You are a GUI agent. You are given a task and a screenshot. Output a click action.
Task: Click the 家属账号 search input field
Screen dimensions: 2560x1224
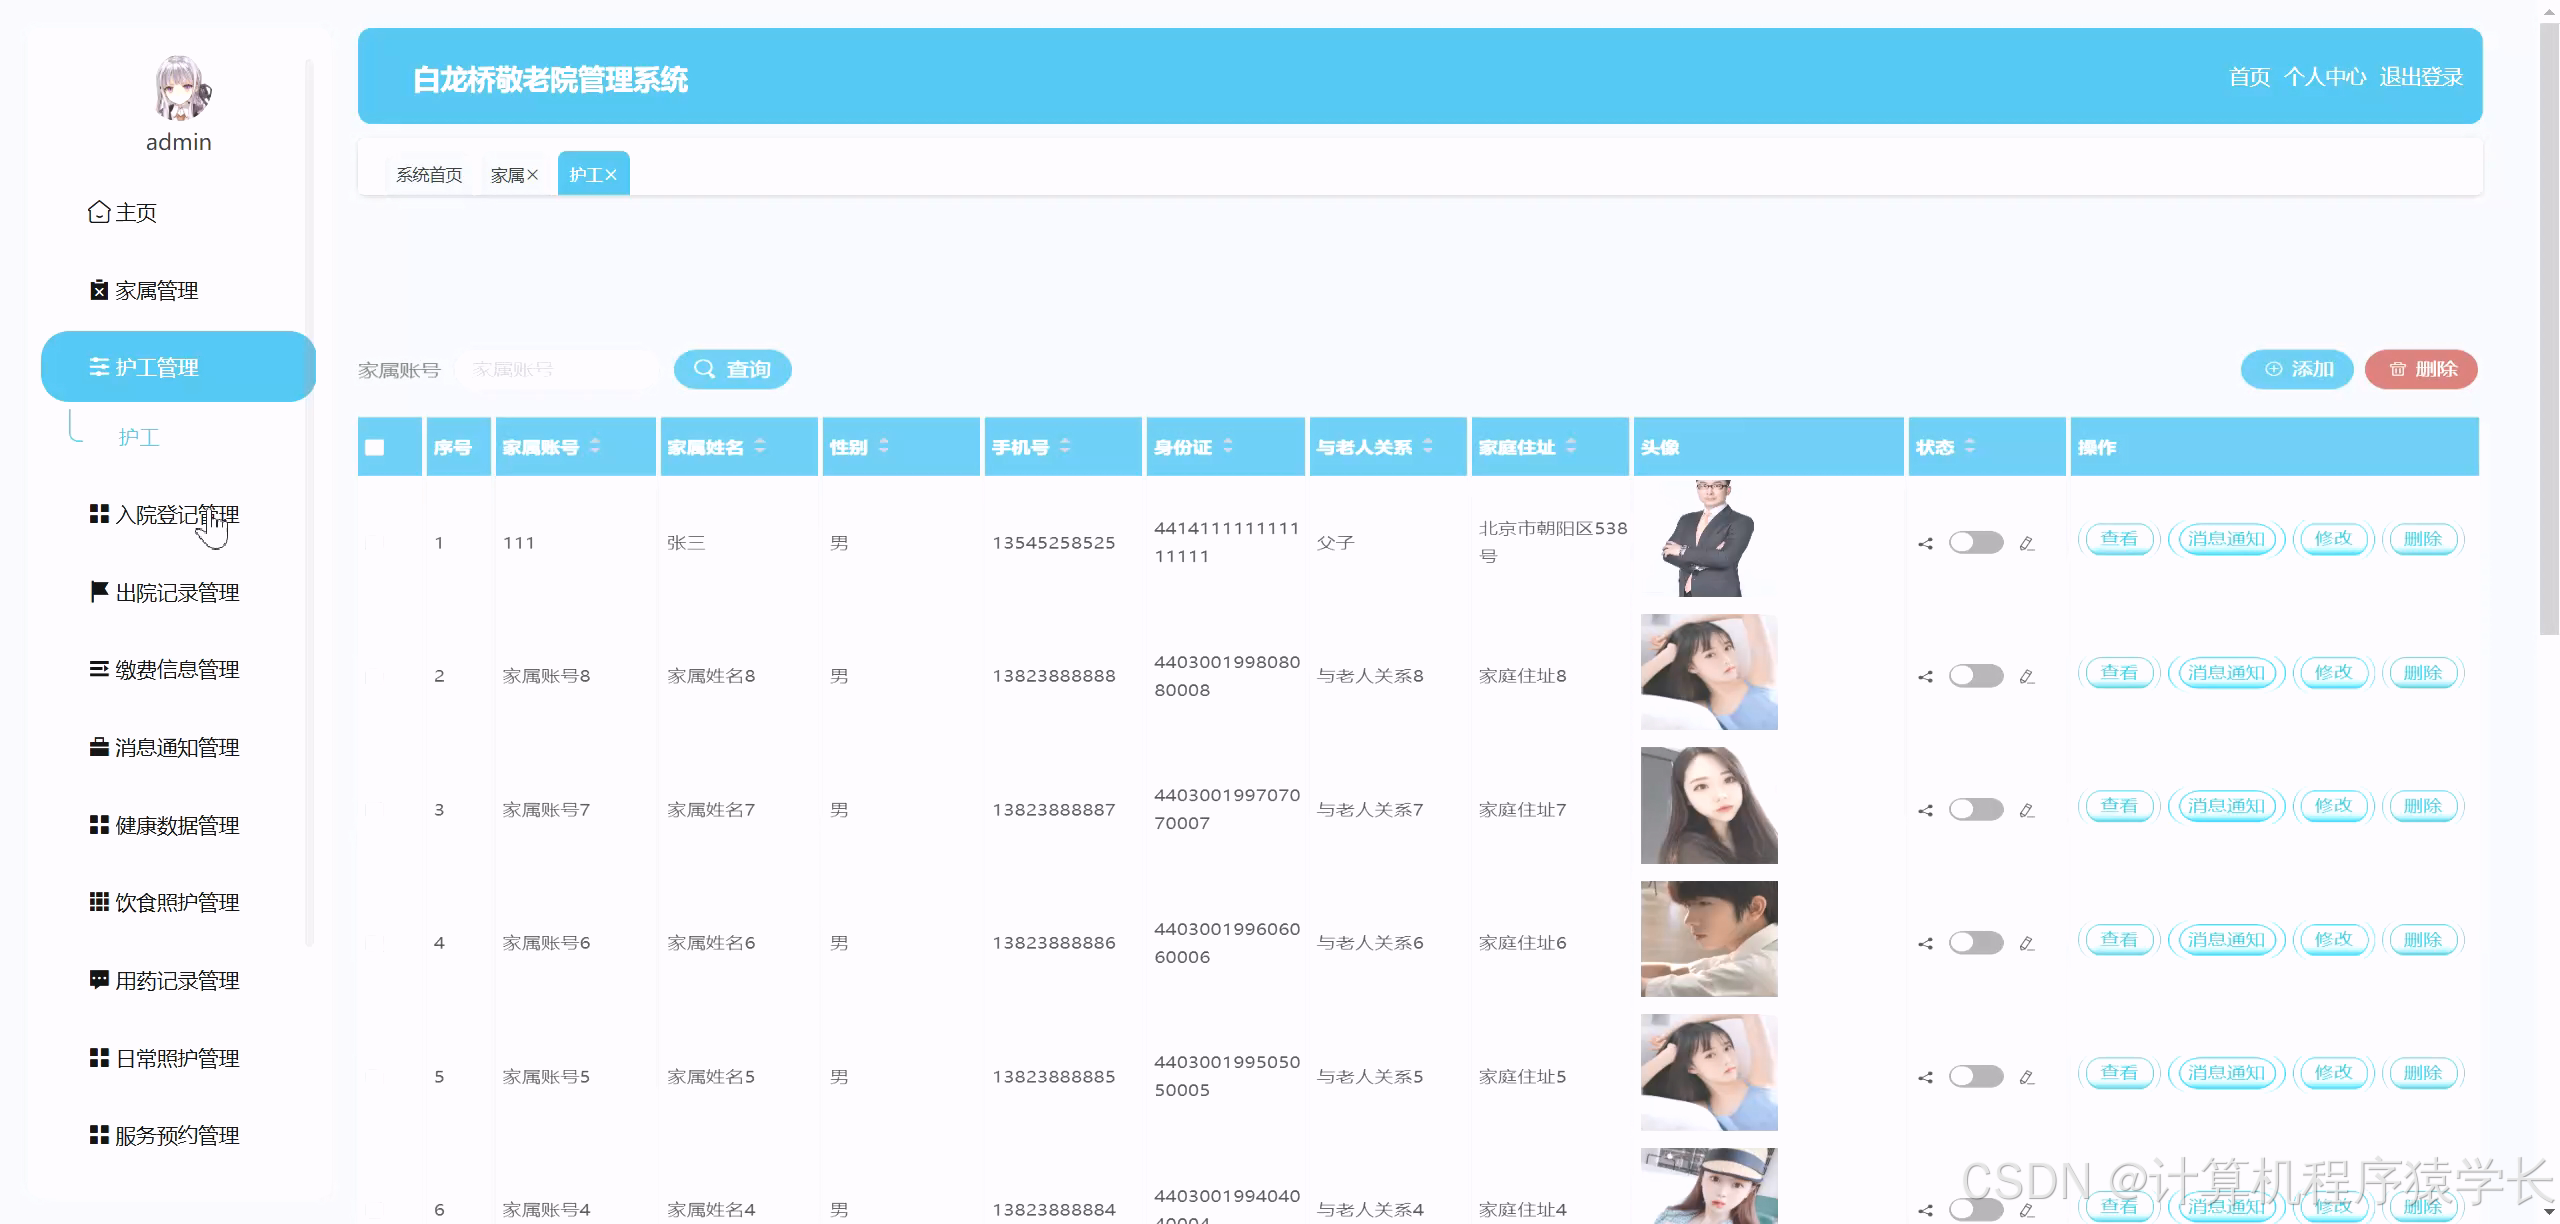click(x=558, y=369)
